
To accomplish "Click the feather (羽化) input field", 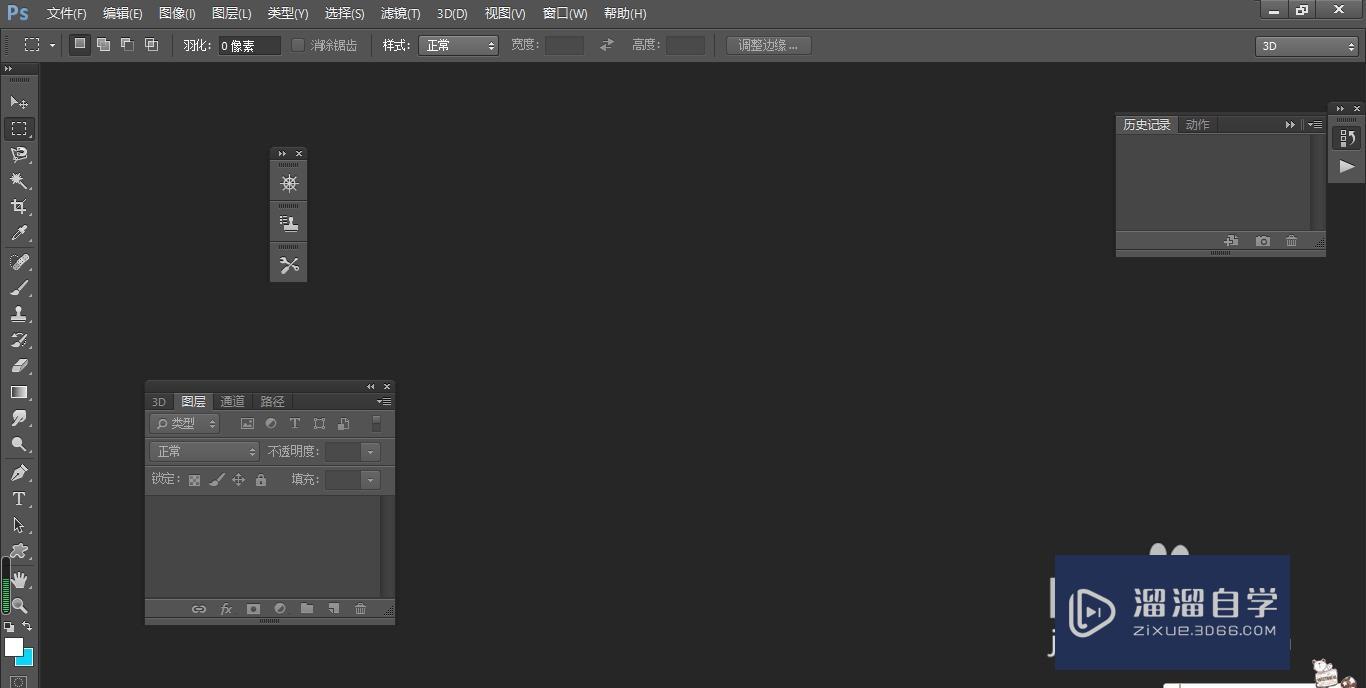I will click(250, 46).
